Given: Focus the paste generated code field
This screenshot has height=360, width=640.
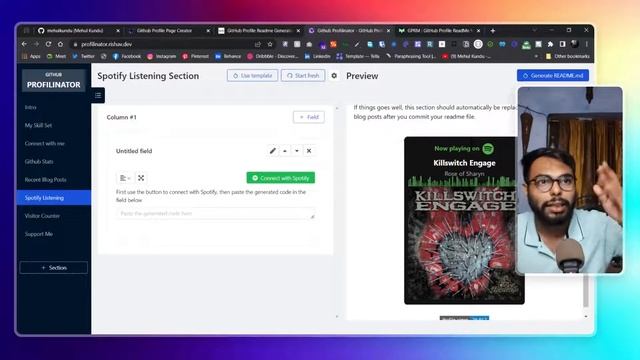Looking at the screenshot, I should (x=216, y=213).
